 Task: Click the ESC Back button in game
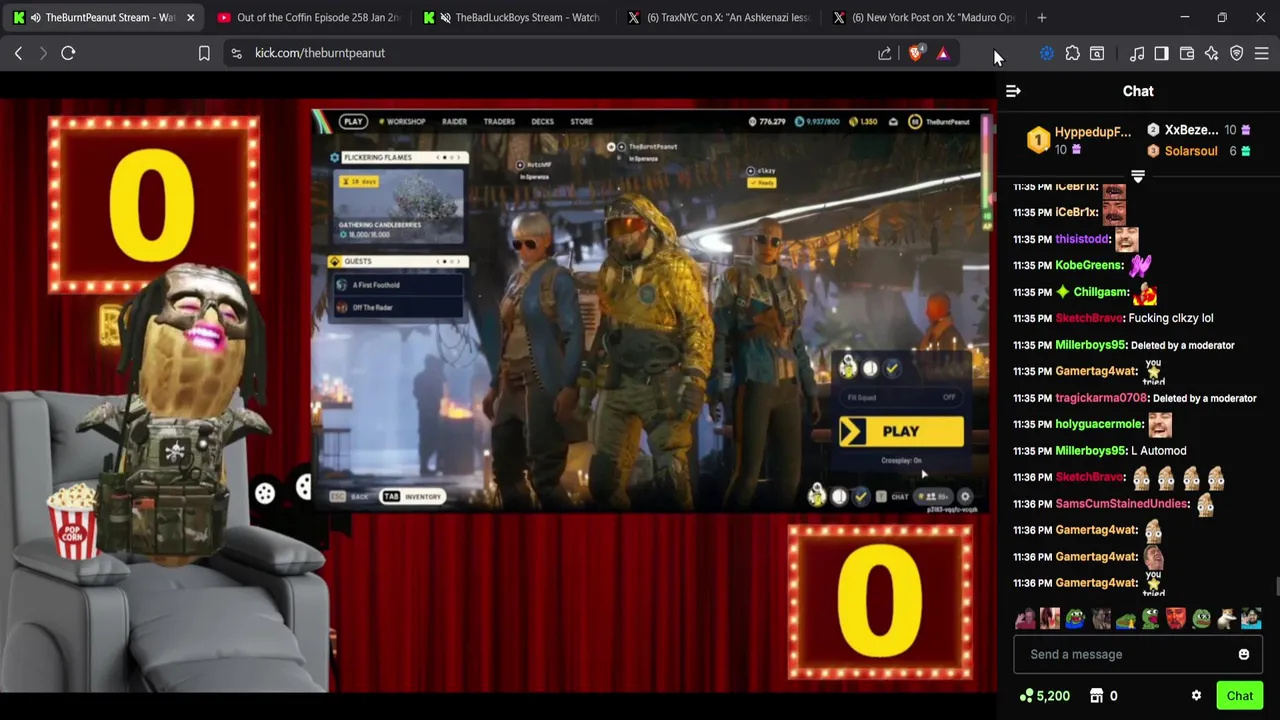point(350,496)
